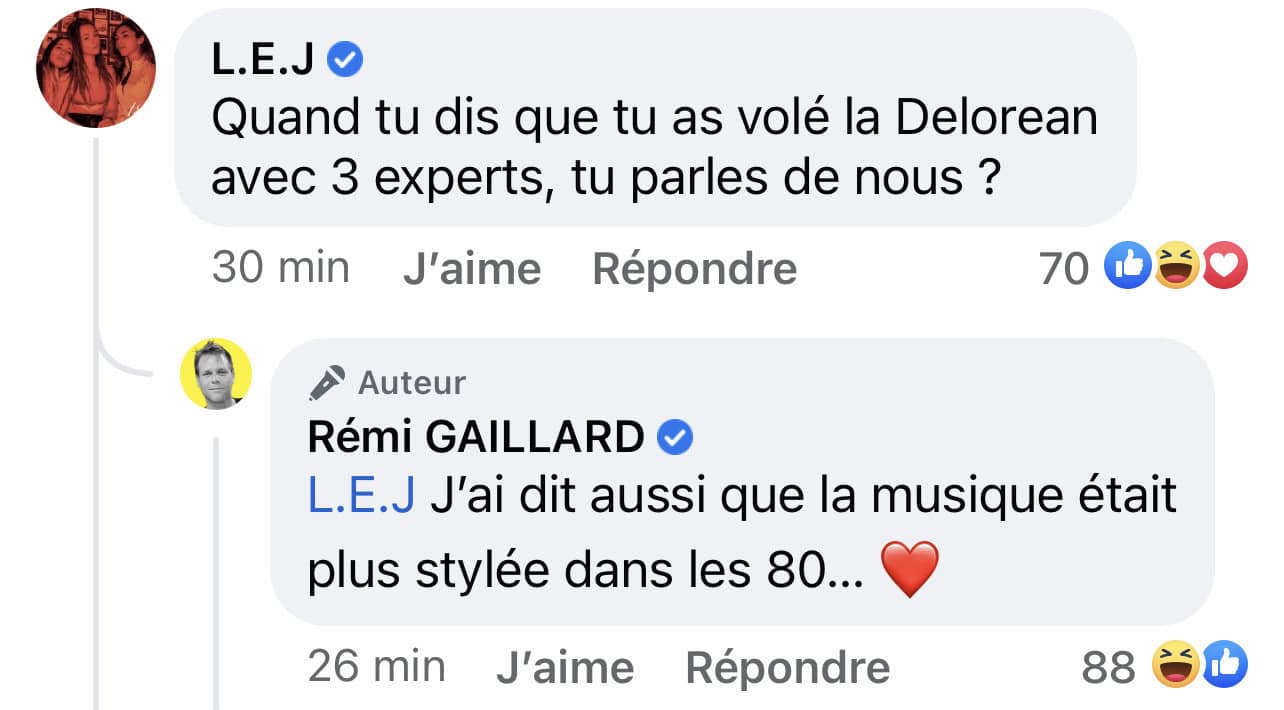Click the laughing reaction on Rémi's reply
Viewport: 1284px width, 710px height.
tap(1176, 665)
